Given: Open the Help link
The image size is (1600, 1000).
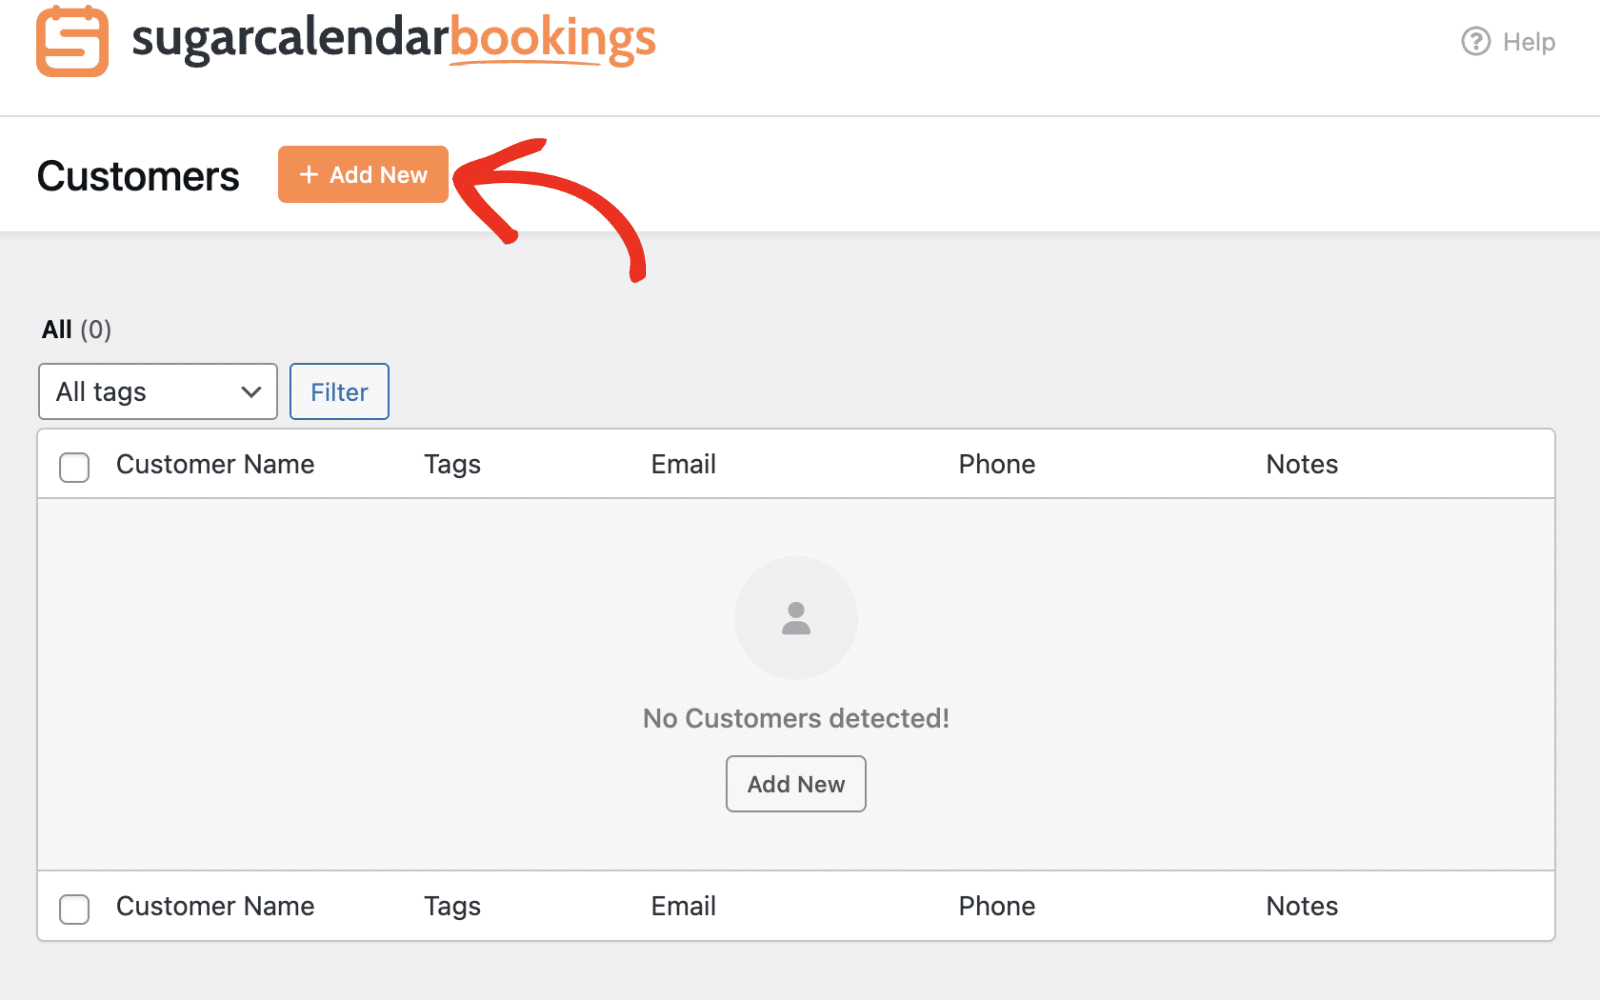Looking at the screenshot, I should click(x=1528, y=42).
